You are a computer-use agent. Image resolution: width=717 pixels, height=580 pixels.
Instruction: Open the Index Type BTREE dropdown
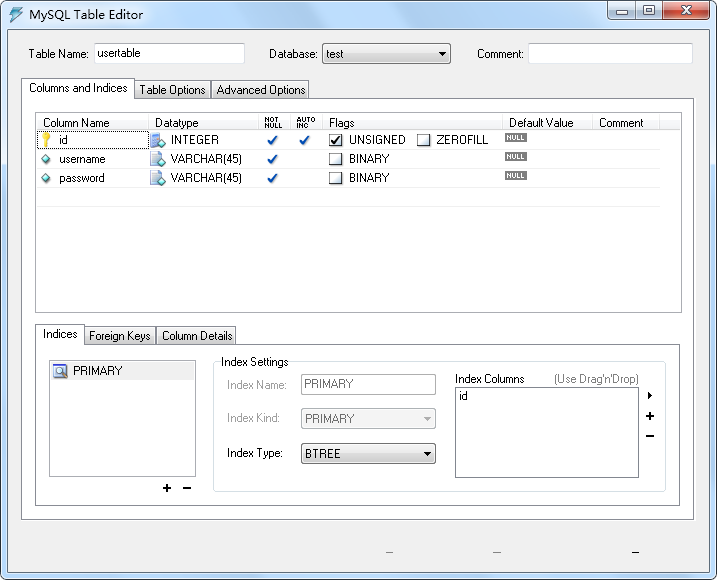click(368, 454)
